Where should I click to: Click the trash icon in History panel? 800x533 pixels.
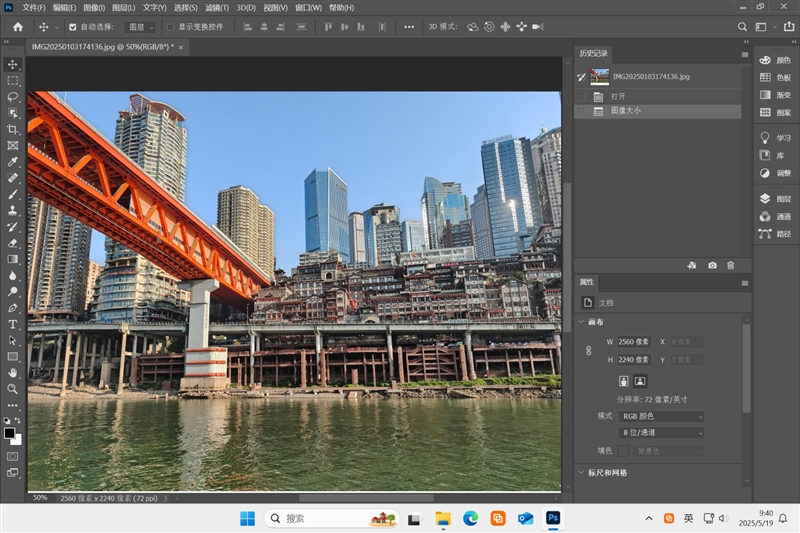(730, 265)
